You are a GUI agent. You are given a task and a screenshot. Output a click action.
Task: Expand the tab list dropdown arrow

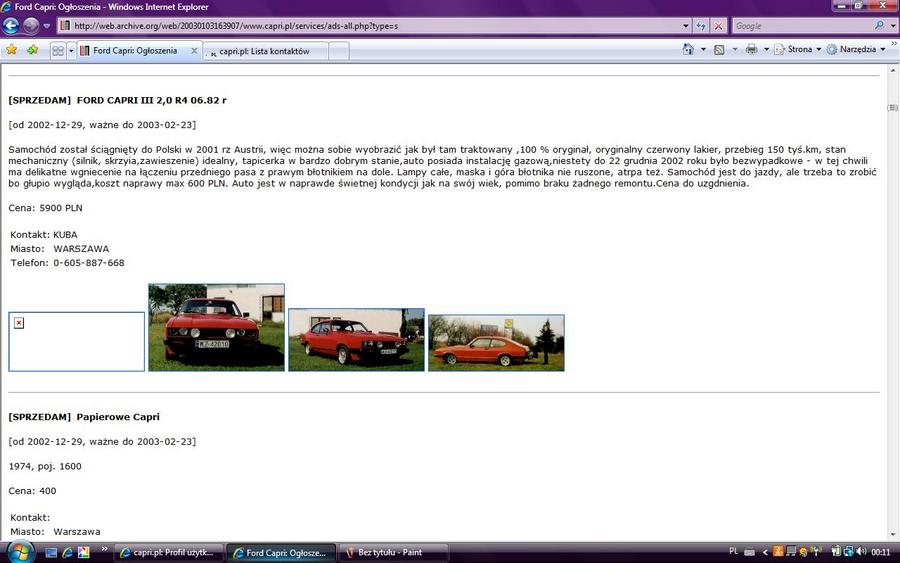click(x=71, y=51)
